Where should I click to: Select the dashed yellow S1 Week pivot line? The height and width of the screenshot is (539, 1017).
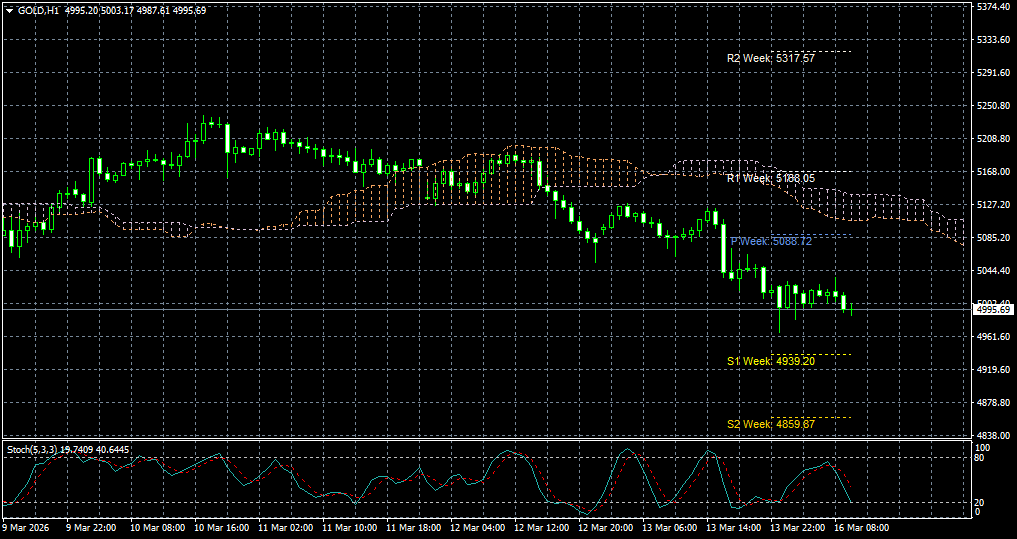pos(811,354)
